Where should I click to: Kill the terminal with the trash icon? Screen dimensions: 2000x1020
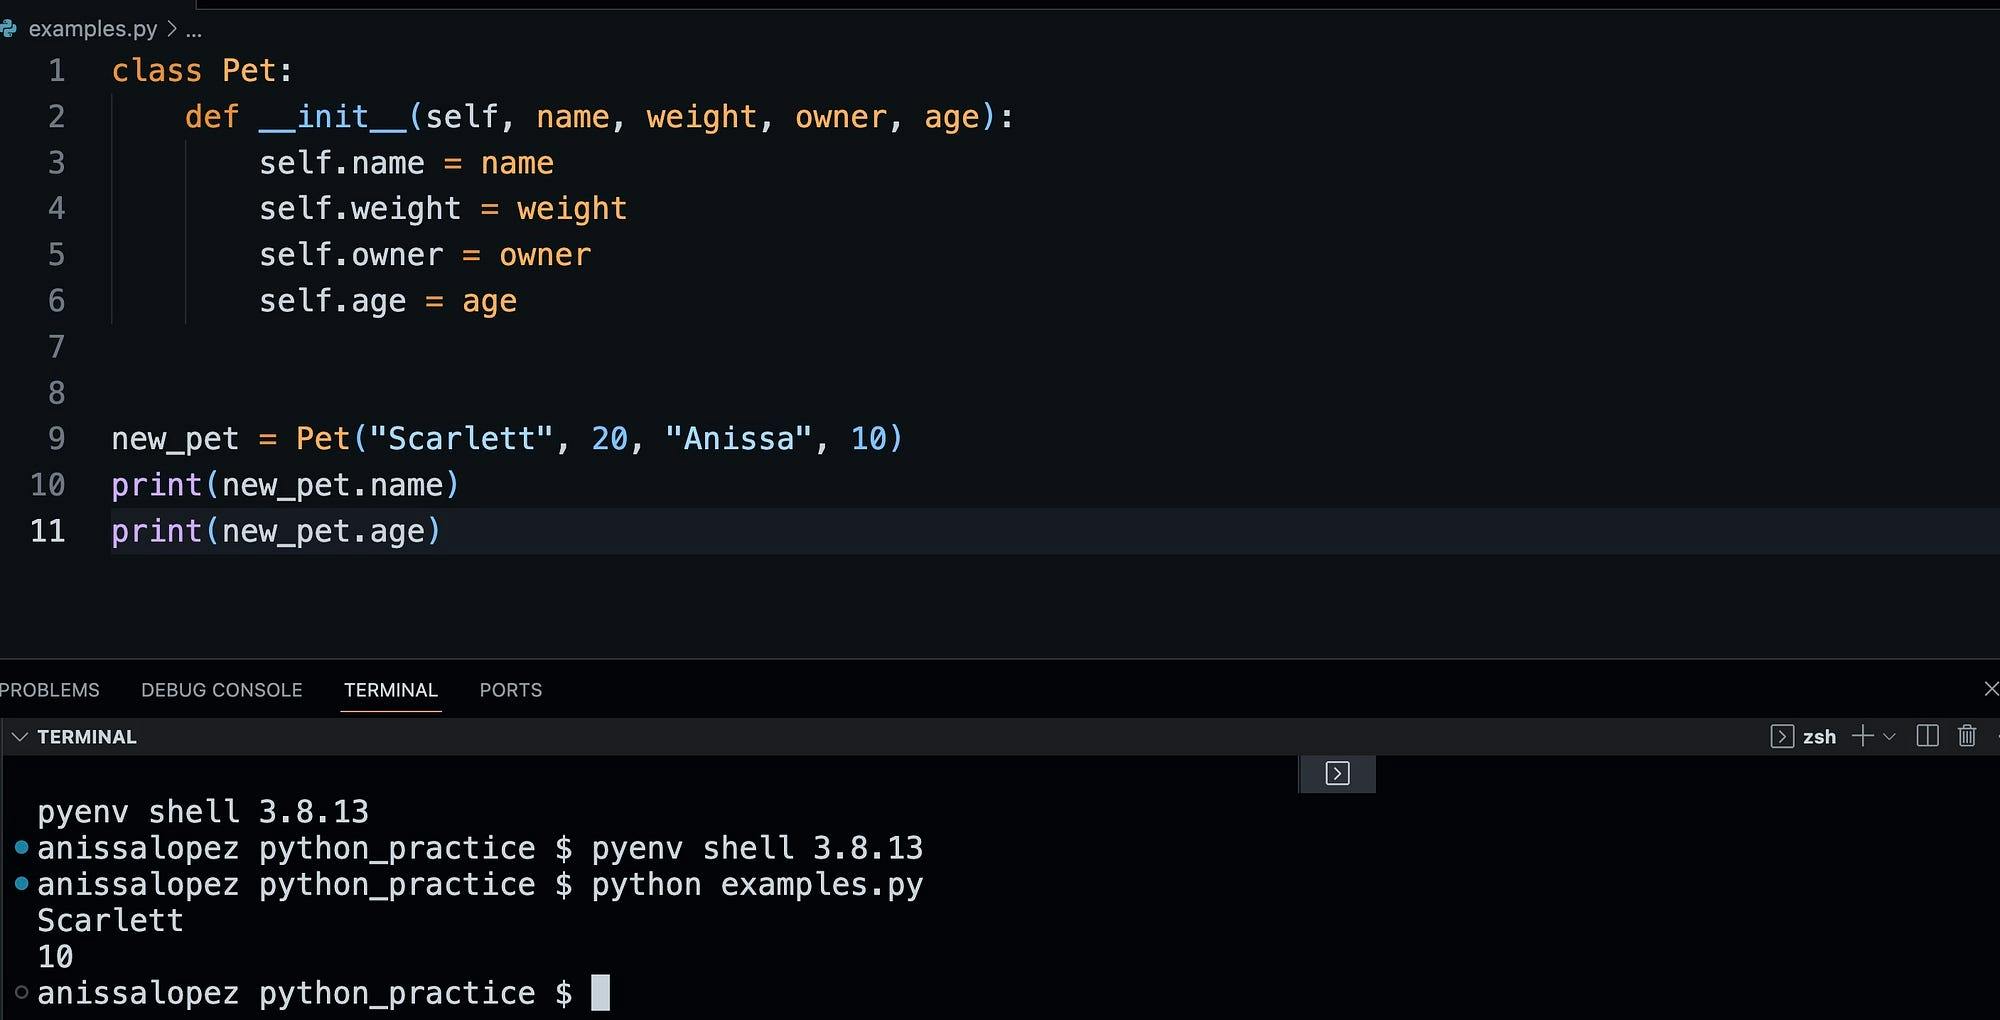1967,736
